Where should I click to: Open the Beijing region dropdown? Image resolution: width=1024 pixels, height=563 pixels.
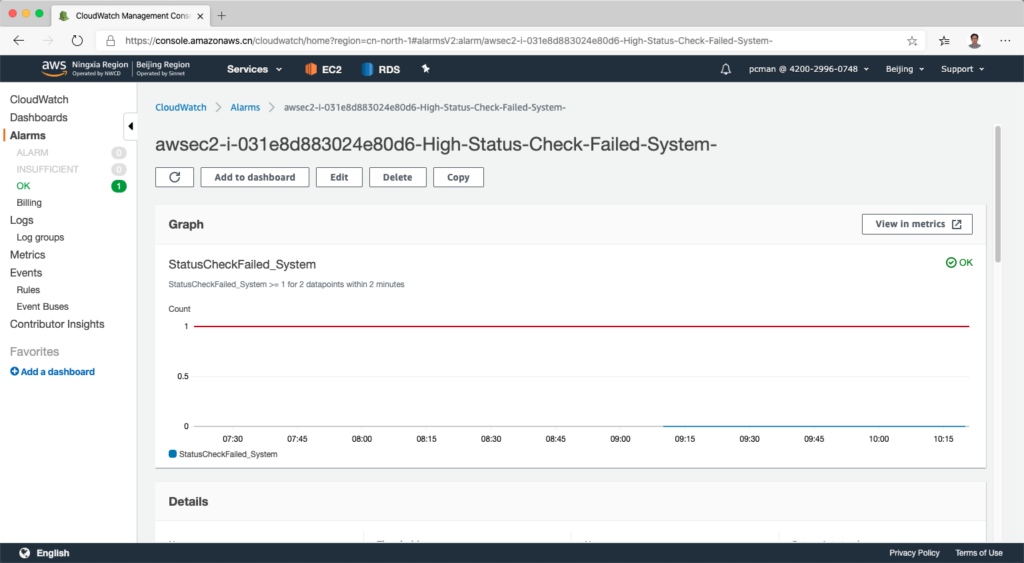[906, 69]
